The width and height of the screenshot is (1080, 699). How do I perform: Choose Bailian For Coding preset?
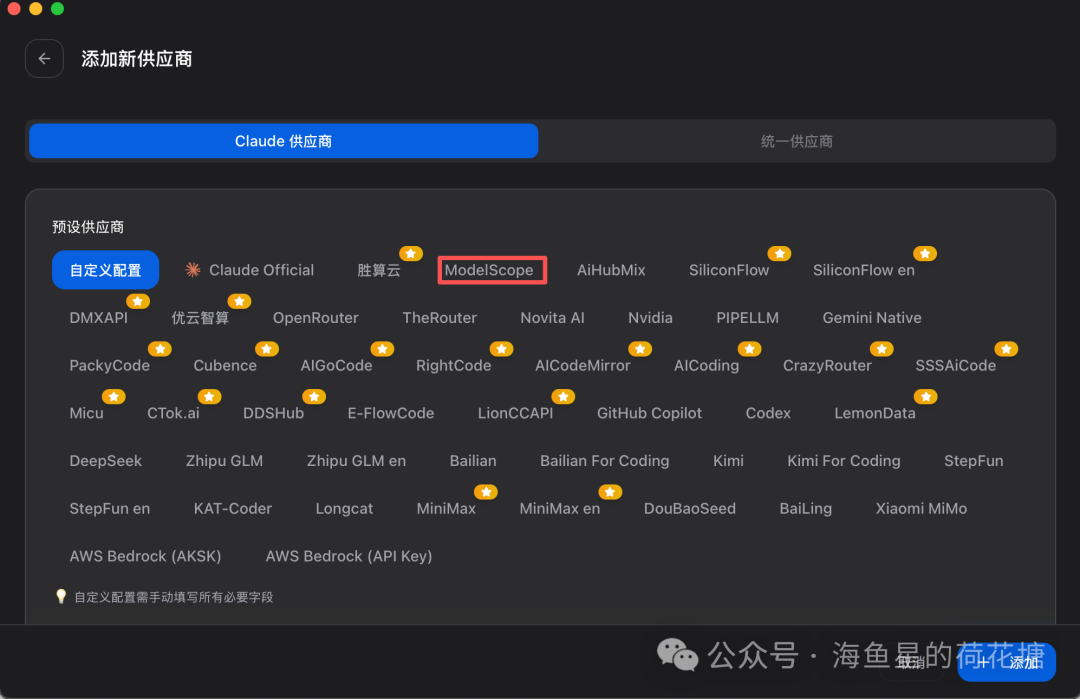click(x=604, y=461)
